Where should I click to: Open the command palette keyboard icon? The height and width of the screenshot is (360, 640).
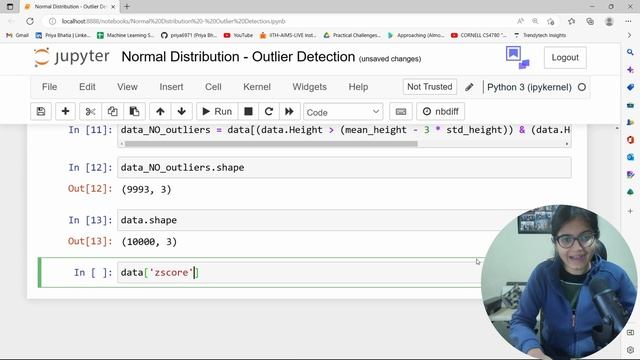401,111
